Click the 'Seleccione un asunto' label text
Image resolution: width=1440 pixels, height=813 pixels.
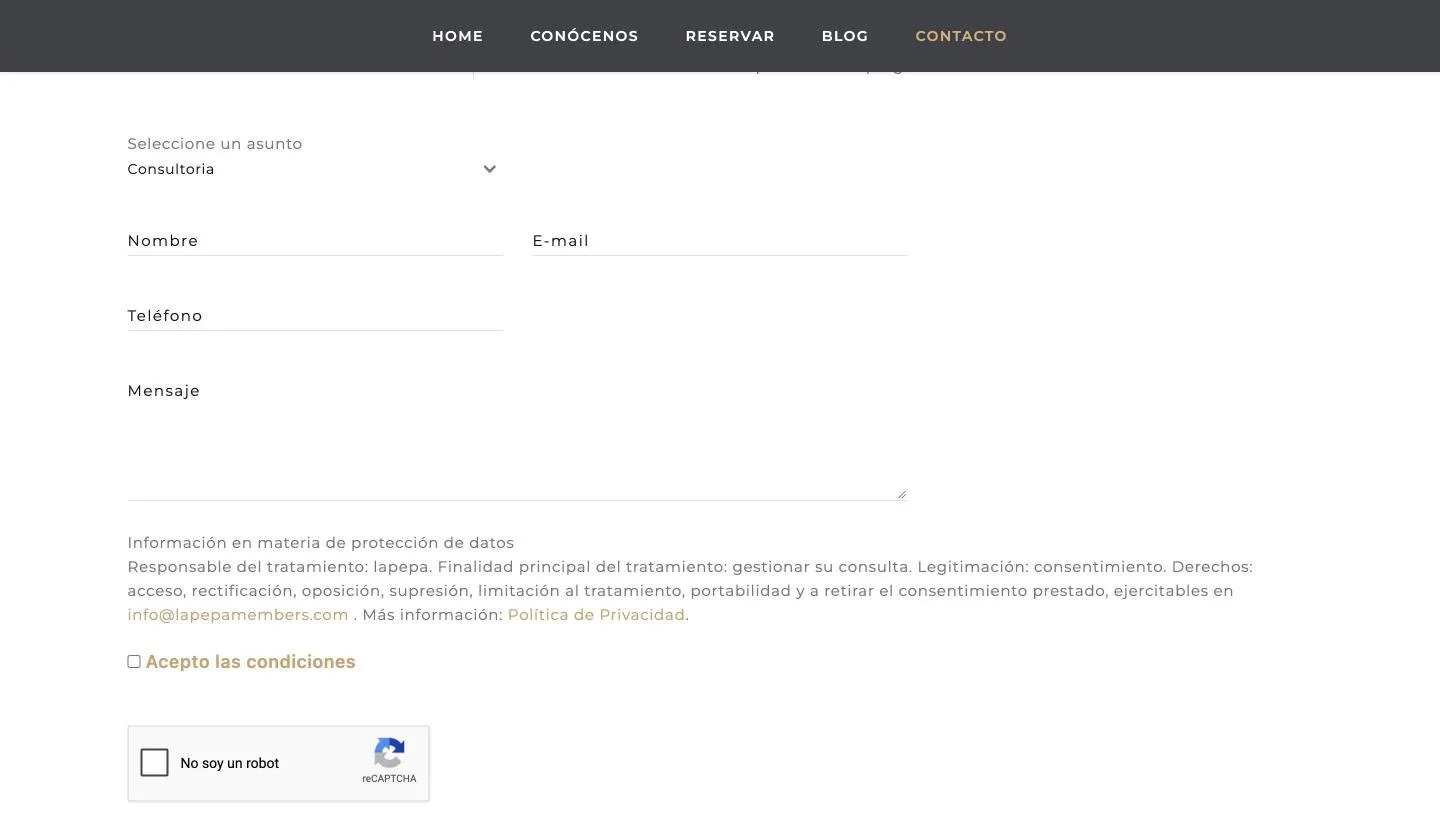click(215, 144)
